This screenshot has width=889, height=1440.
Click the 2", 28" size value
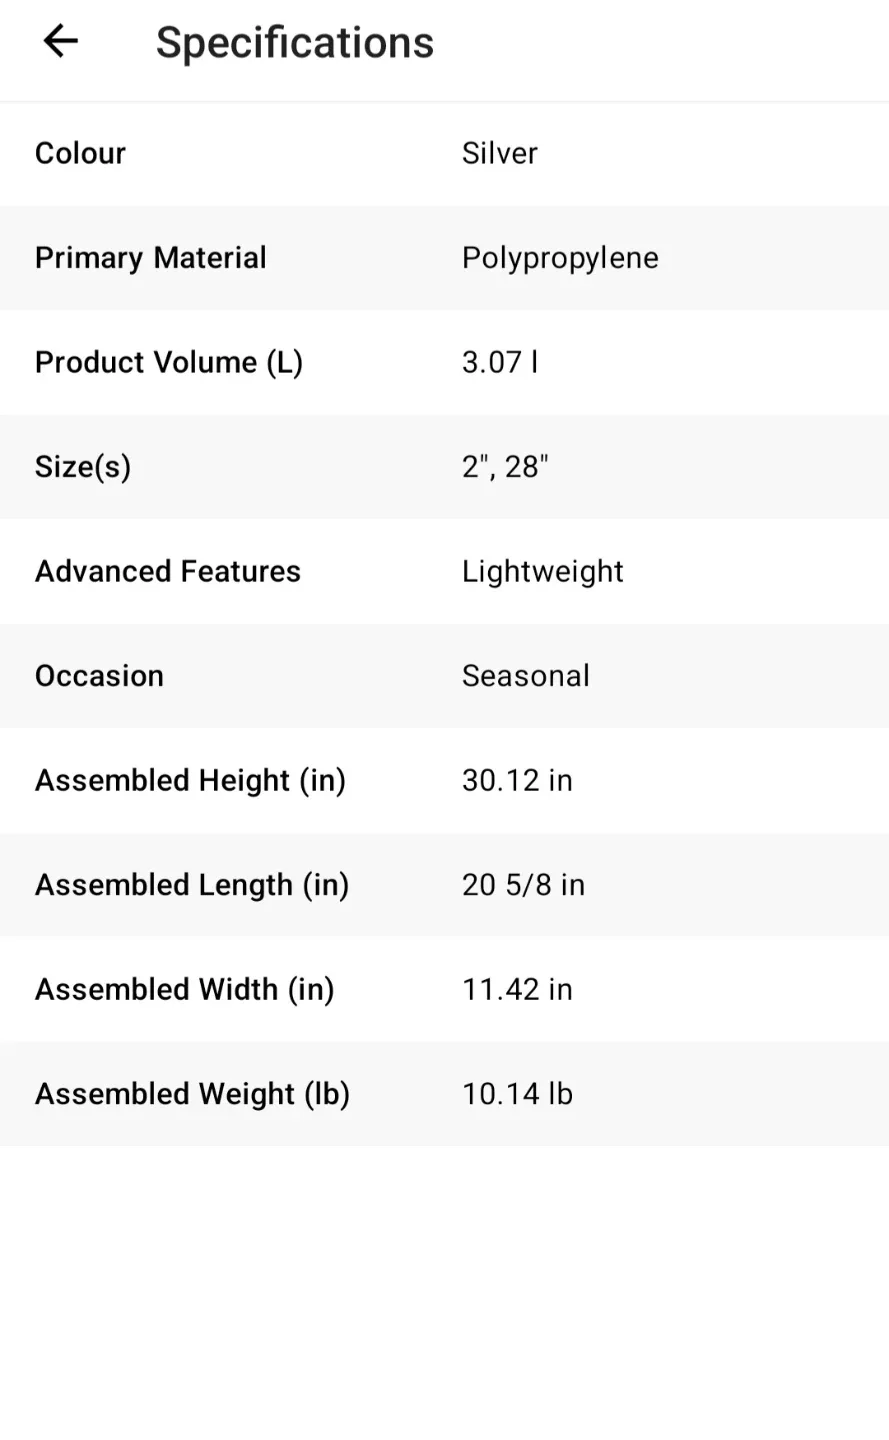coord(505,467)
